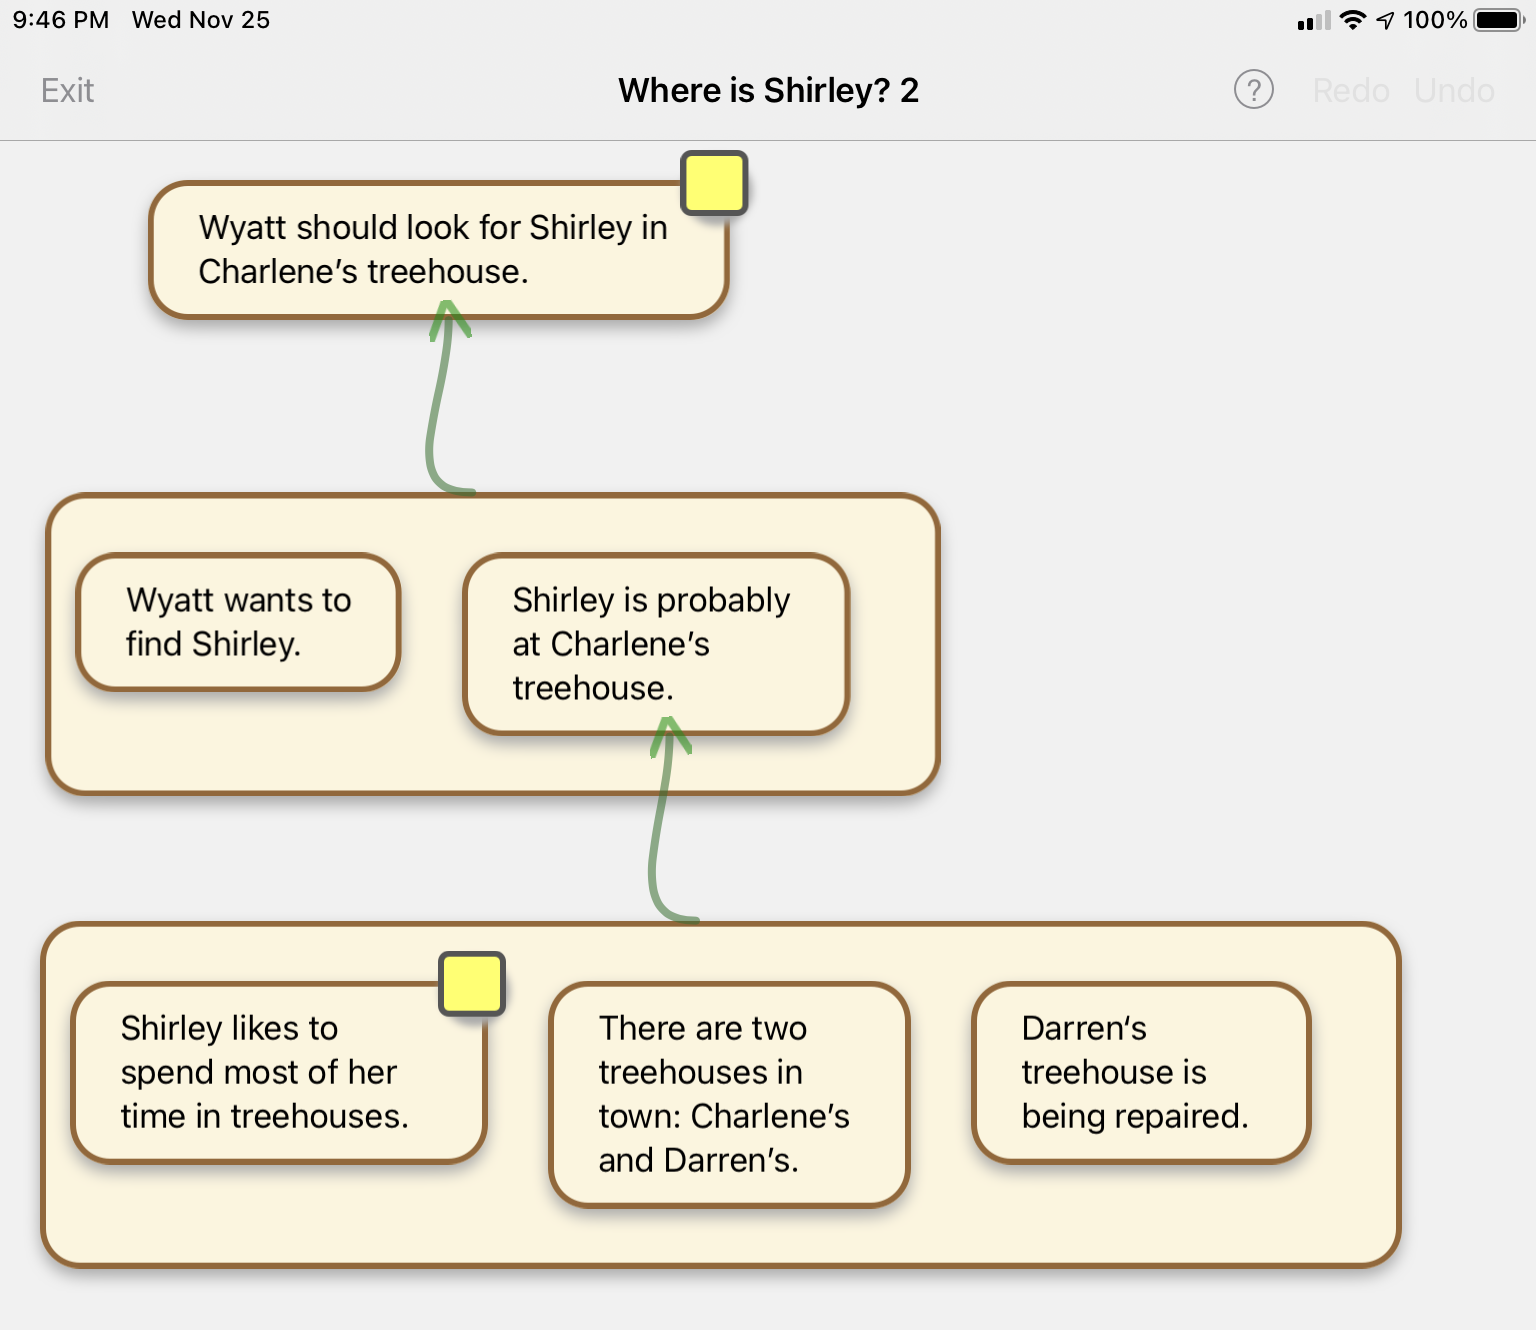Exit the argument map
Screen dimensions: 1536x1330
tap(66, 90)
